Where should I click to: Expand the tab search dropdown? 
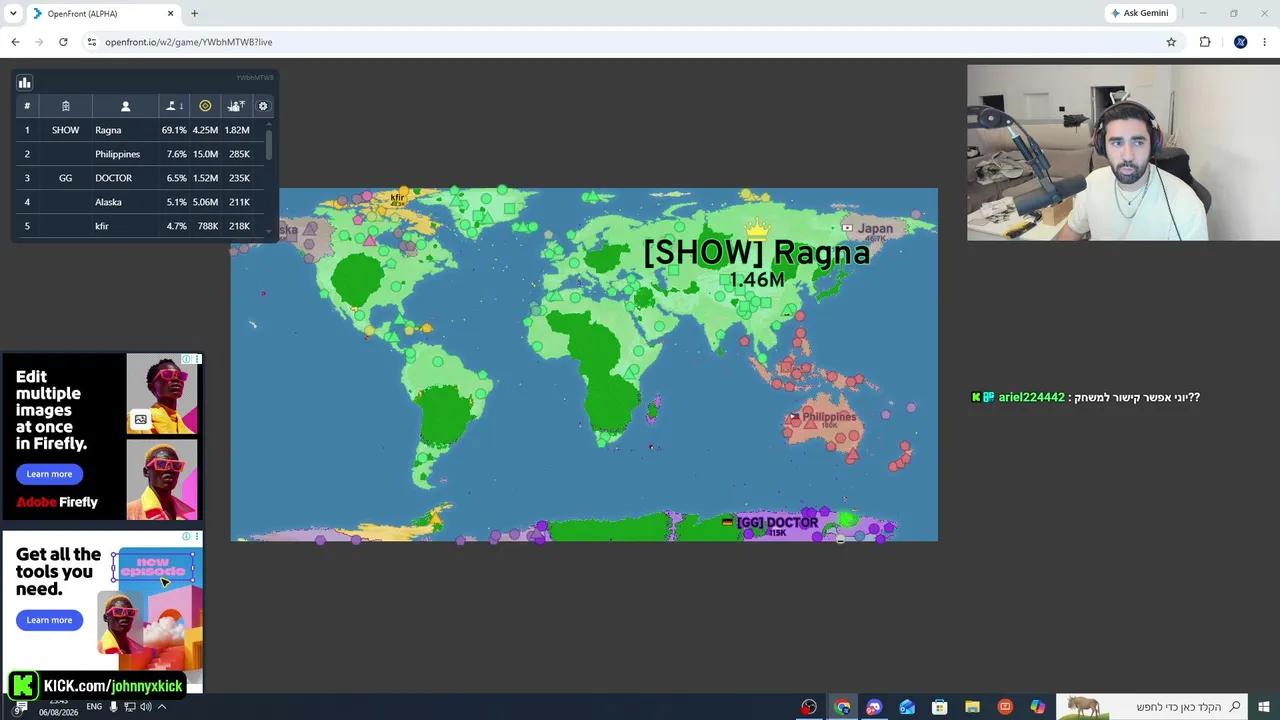[13, 14]
